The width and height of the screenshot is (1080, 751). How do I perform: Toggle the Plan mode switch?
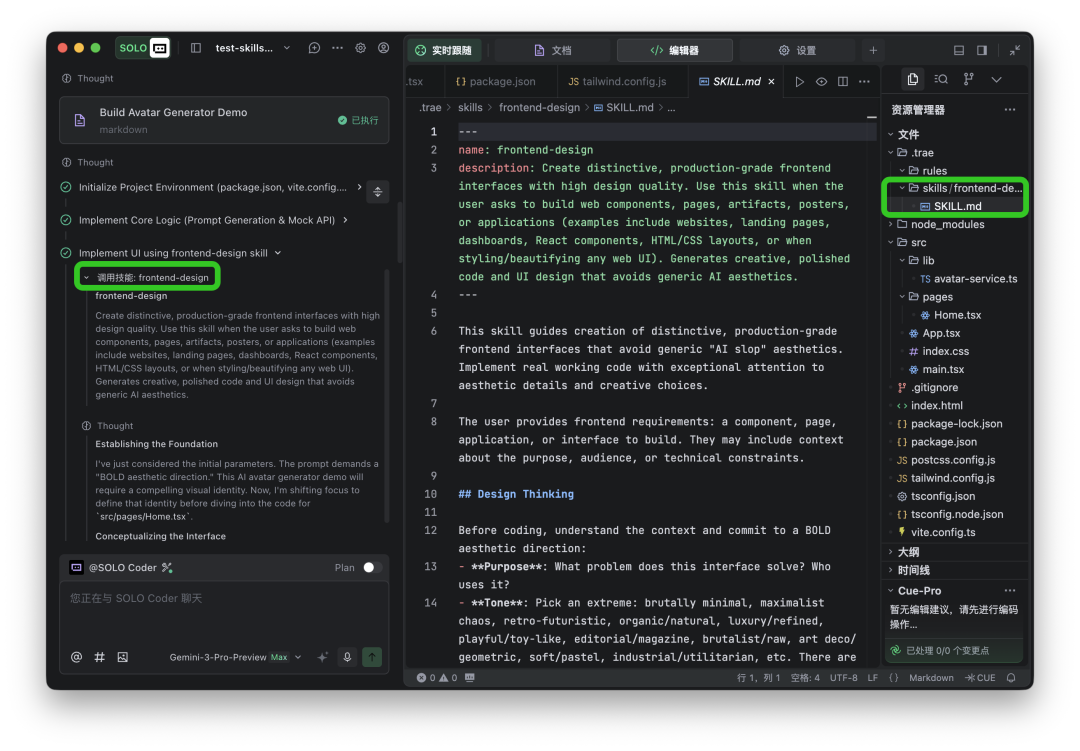click(371, 568)
